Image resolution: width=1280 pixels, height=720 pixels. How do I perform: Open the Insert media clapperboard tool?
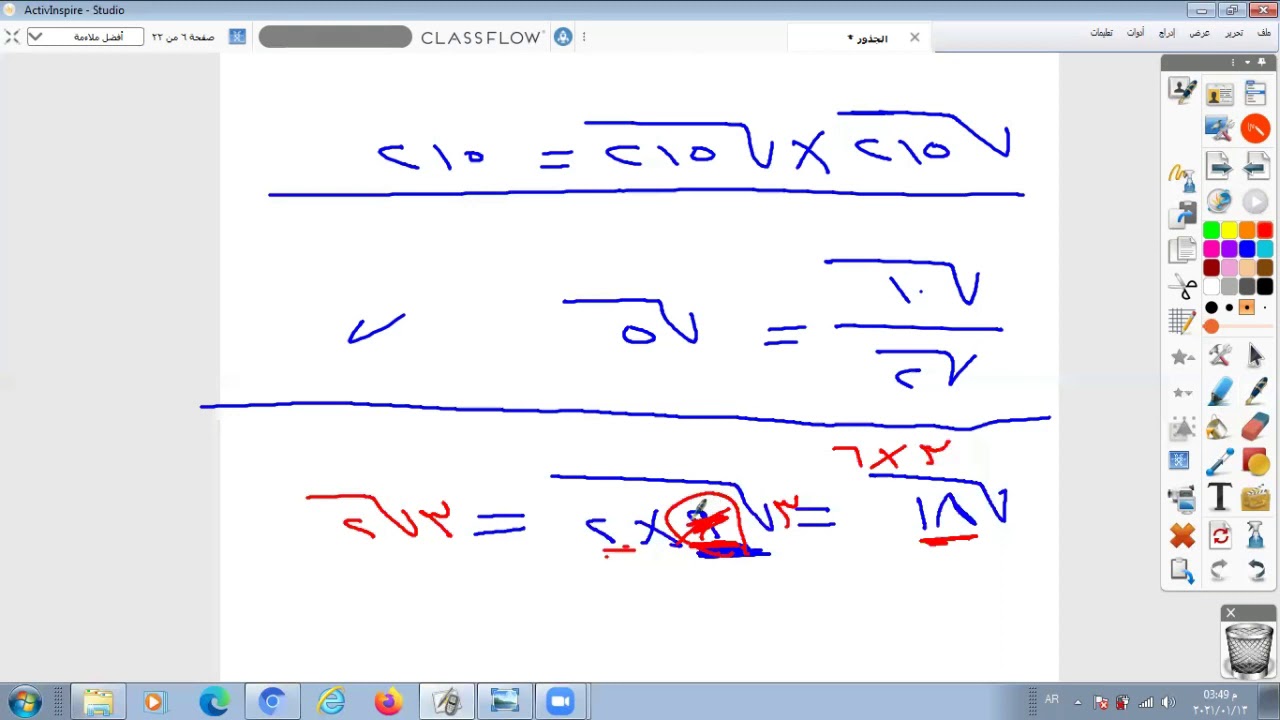[x=1256, y=497]
